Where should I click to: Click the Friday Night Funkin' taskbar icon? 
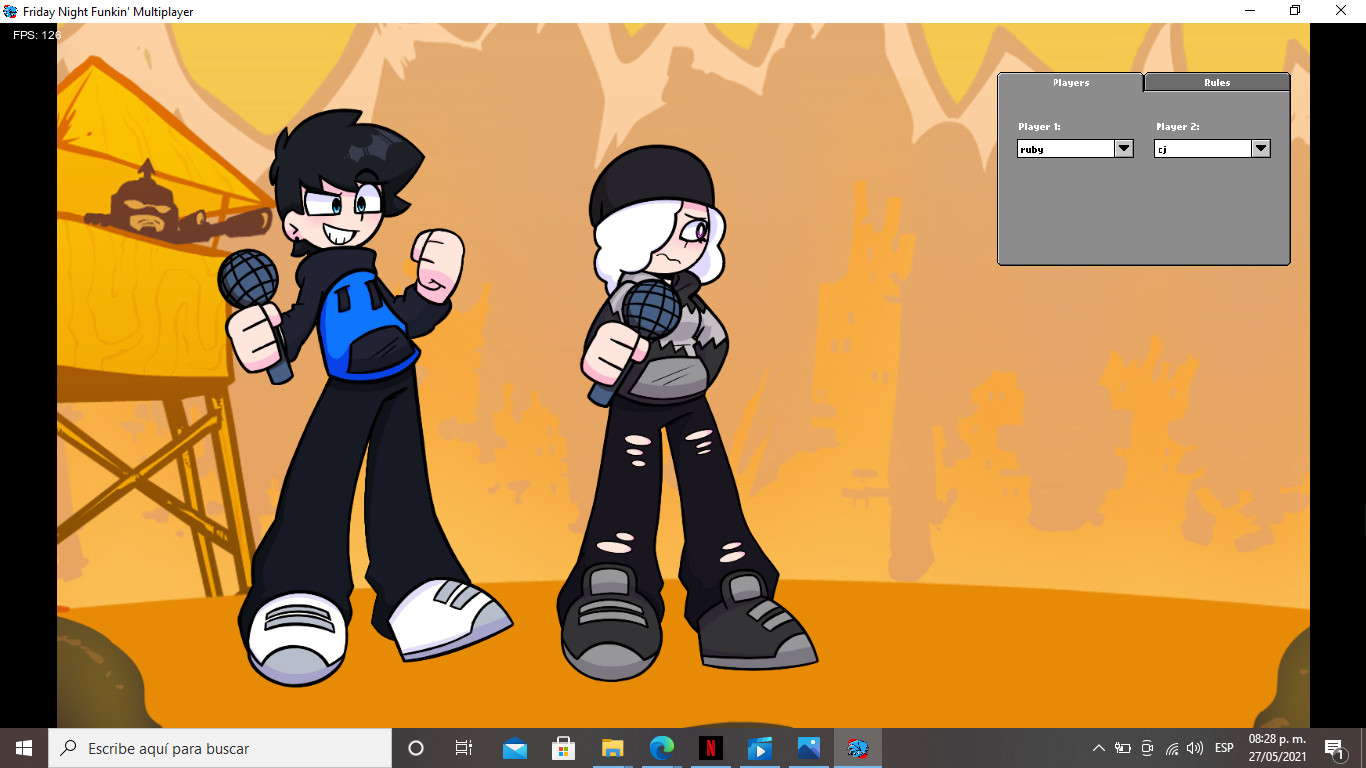click(857, 748)
